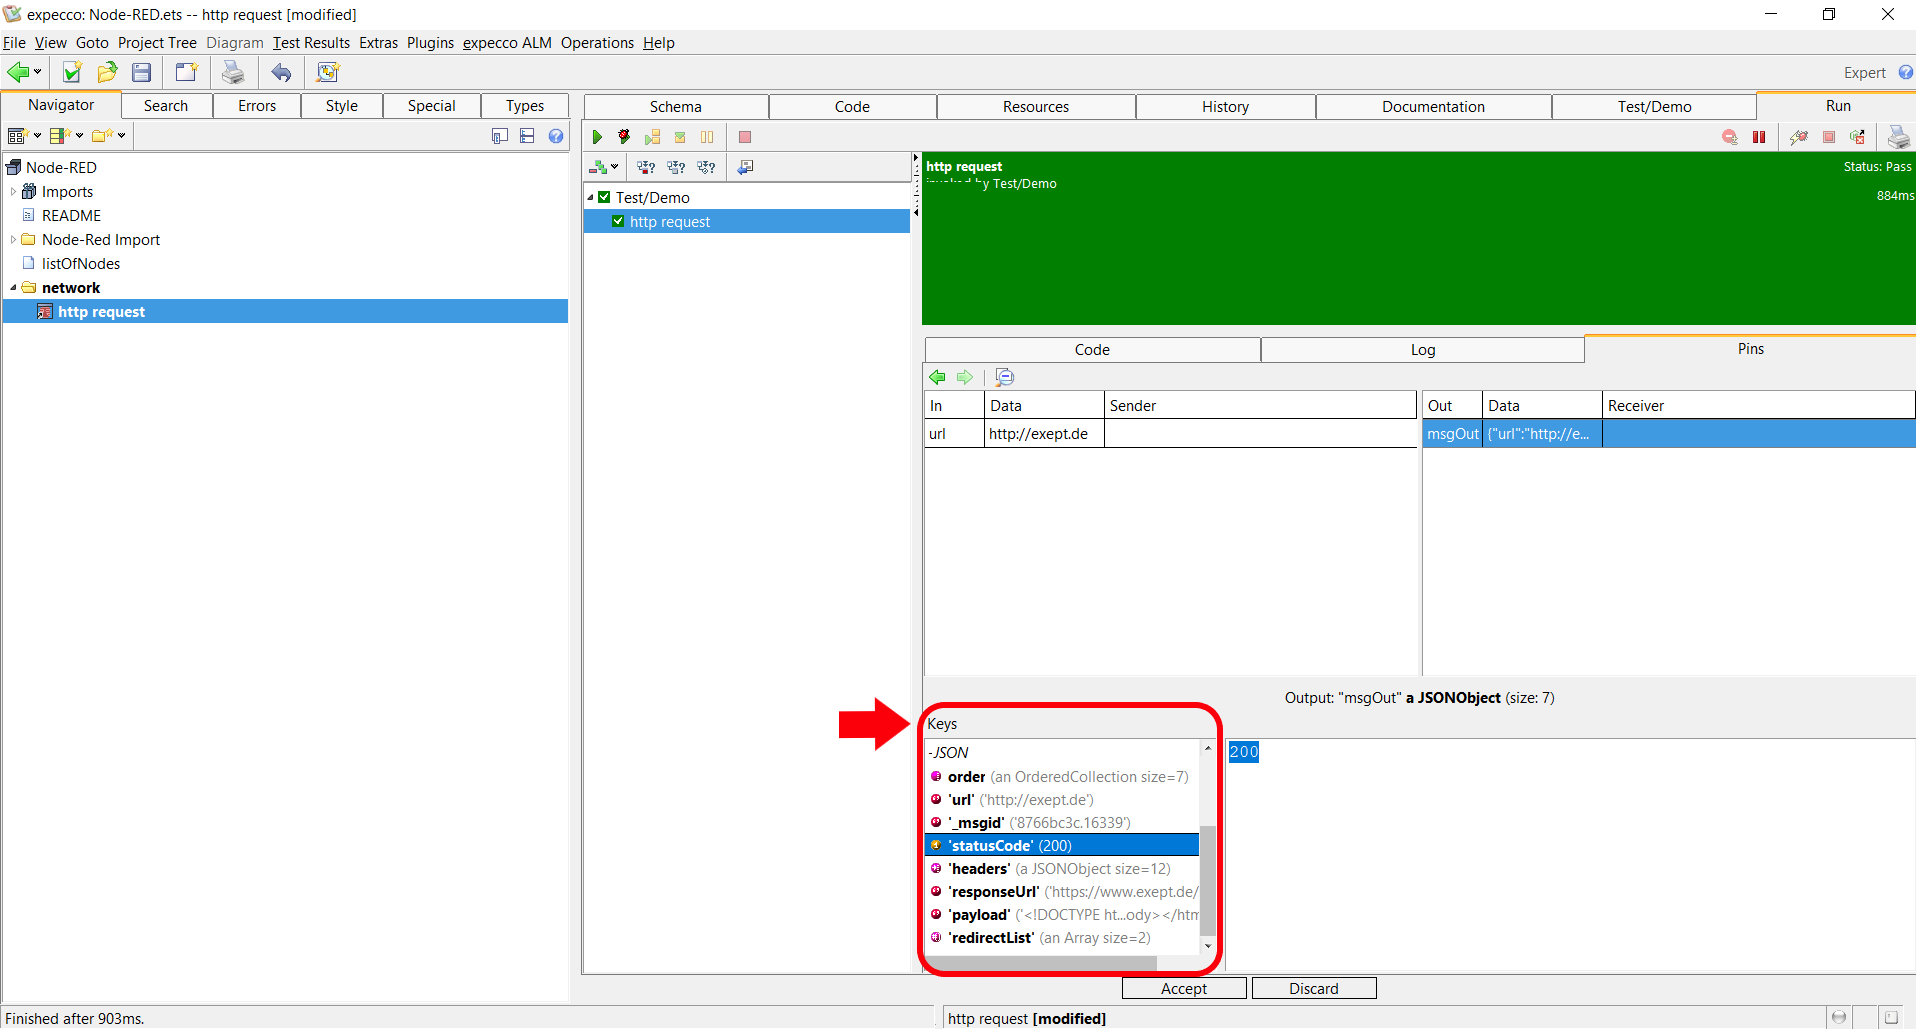Expand the Imports tree node
The width and height of the screenshot is (1916, 1029).
(13, 192)
